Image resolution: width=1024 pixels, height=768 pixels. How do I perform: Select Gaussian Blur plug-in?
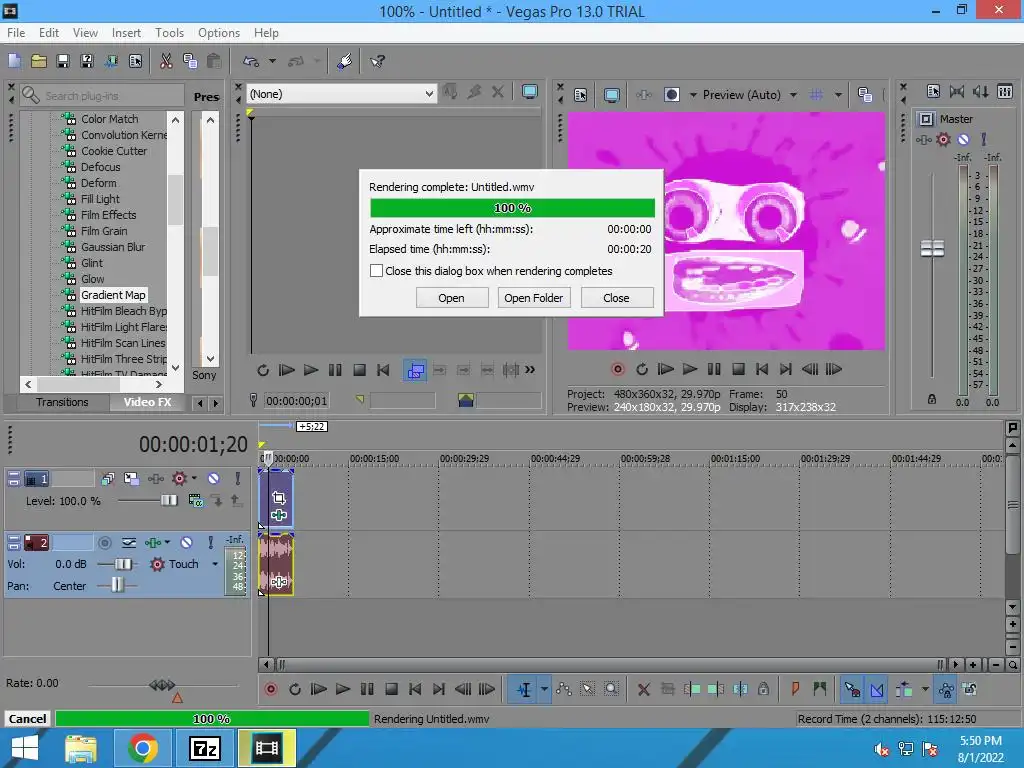[113, 247]
